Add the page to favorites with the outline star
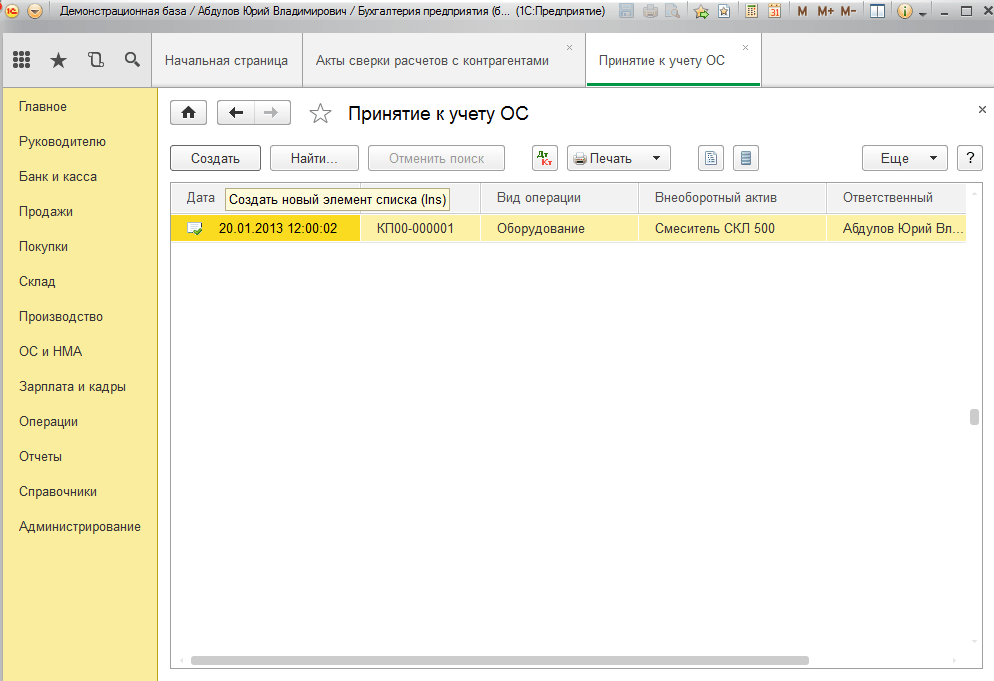The width and height of the screenshot is (994, 681). tap(320, 114)
